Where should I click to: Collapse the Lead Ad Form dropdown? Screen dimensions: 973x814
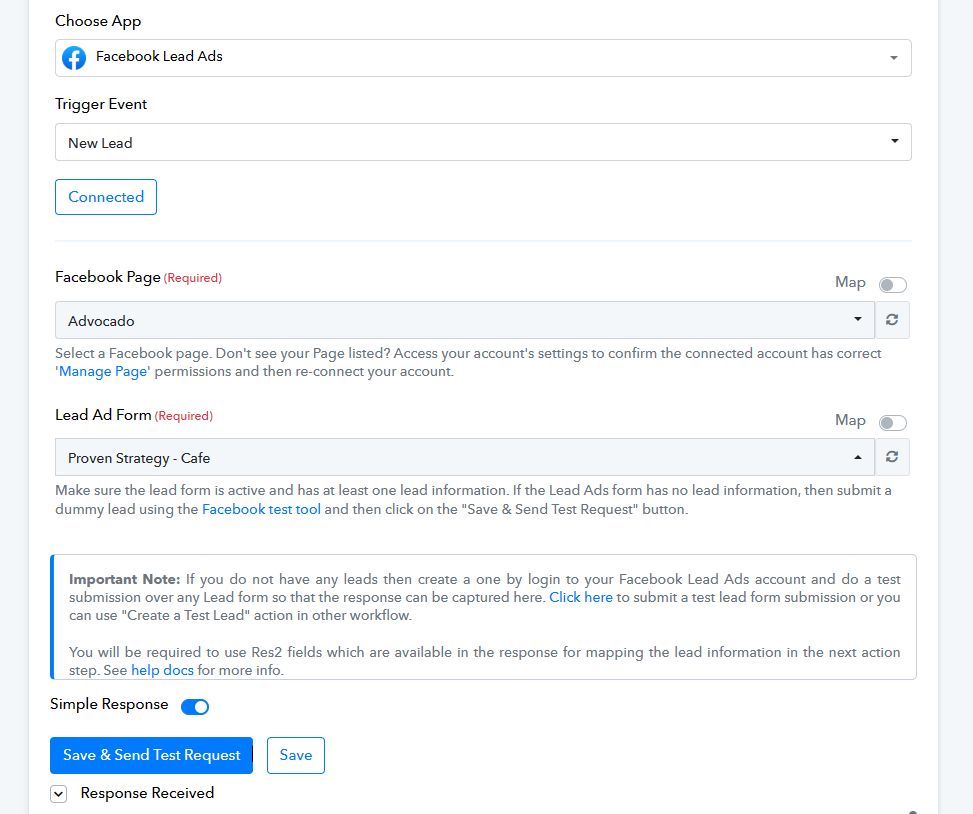click(x=465, y=457)
